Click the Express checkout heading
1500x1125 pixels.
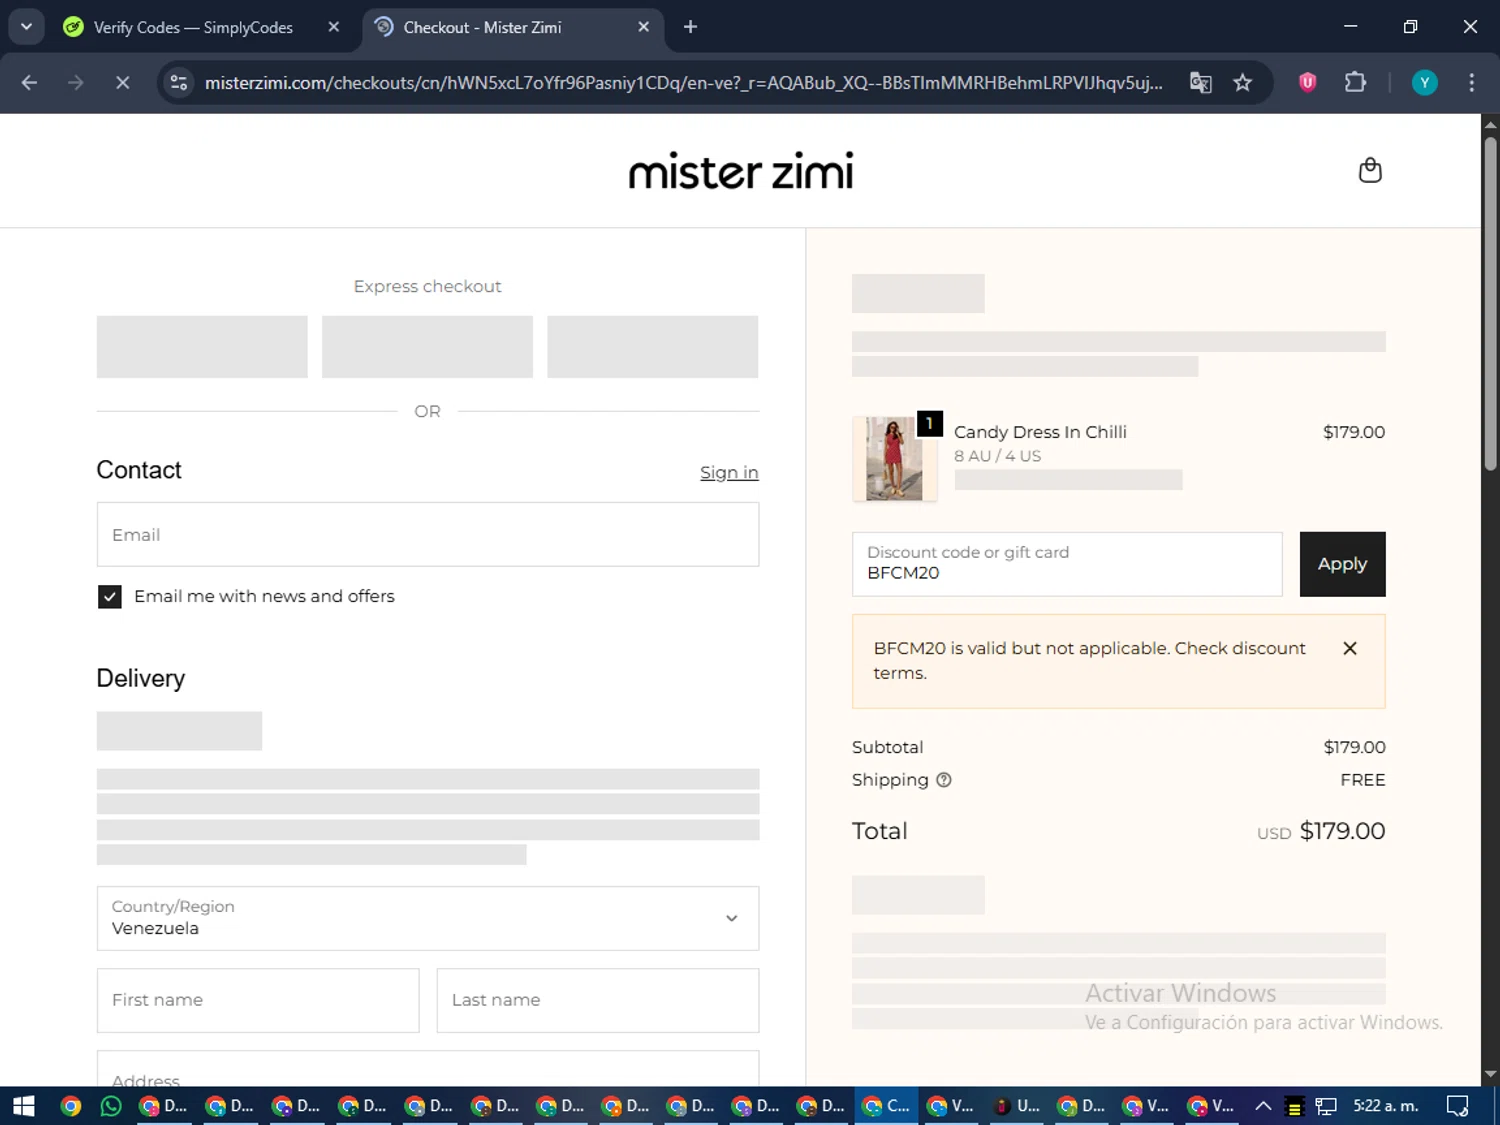[427, 286]
